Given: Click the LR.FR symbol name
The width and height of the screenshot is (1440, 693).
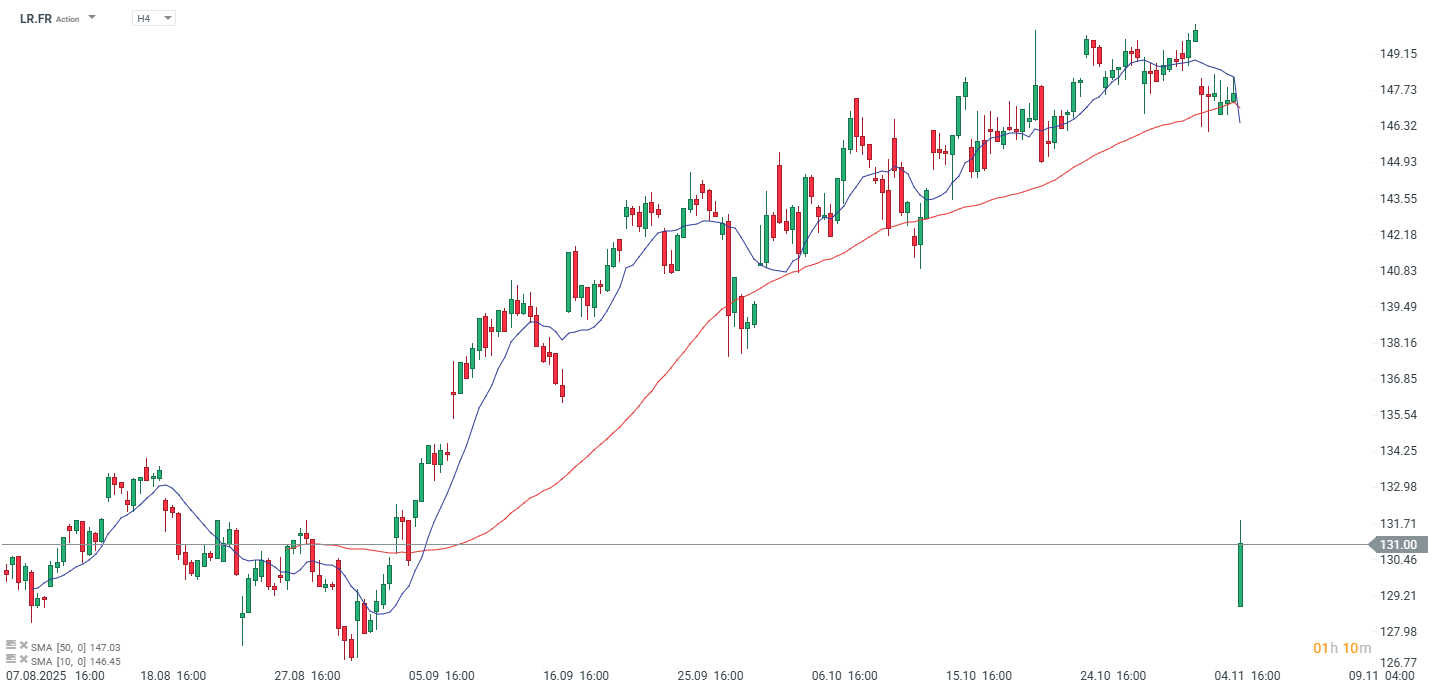Looking at the screenshot, I should pos(36,18).
